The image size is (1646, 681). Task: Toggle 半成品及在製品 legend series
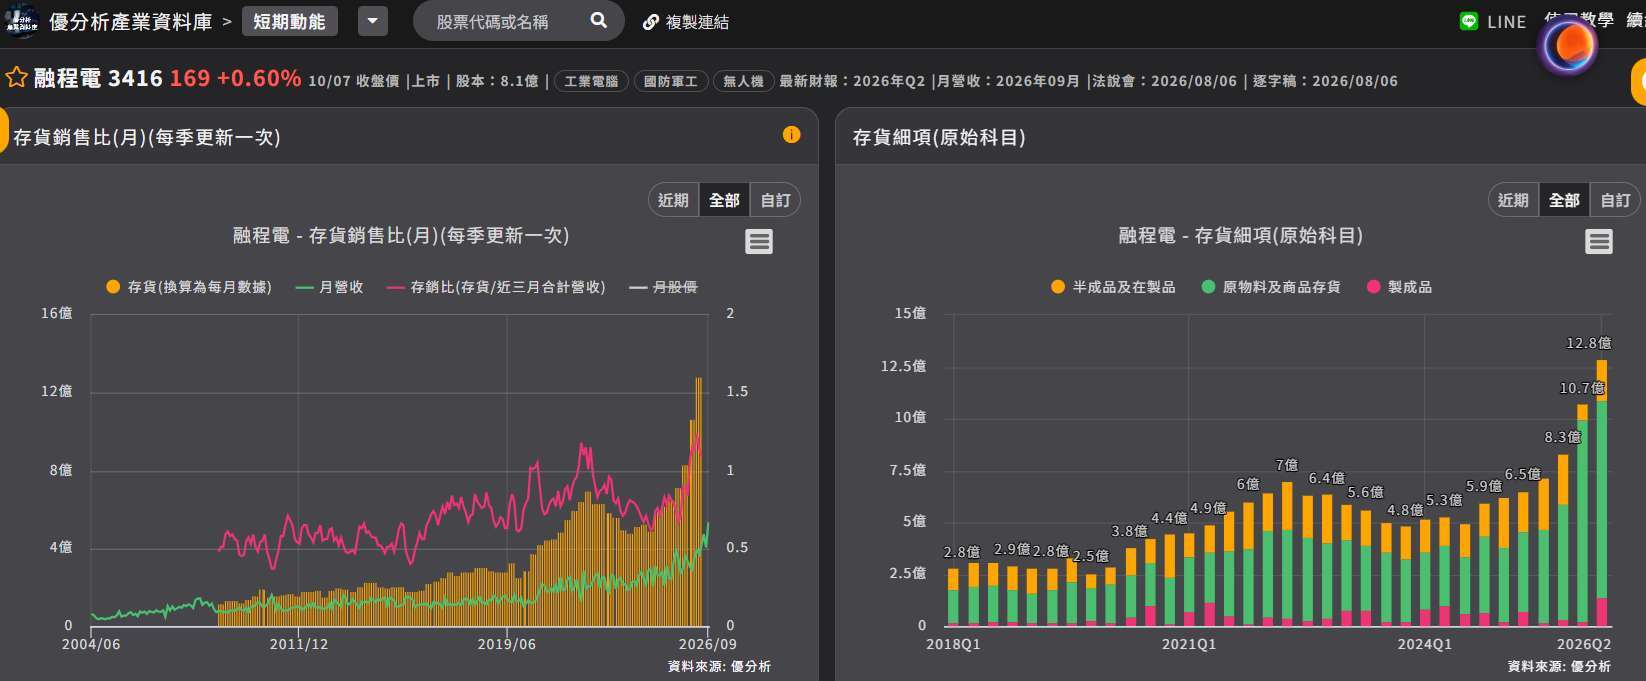1113,287
